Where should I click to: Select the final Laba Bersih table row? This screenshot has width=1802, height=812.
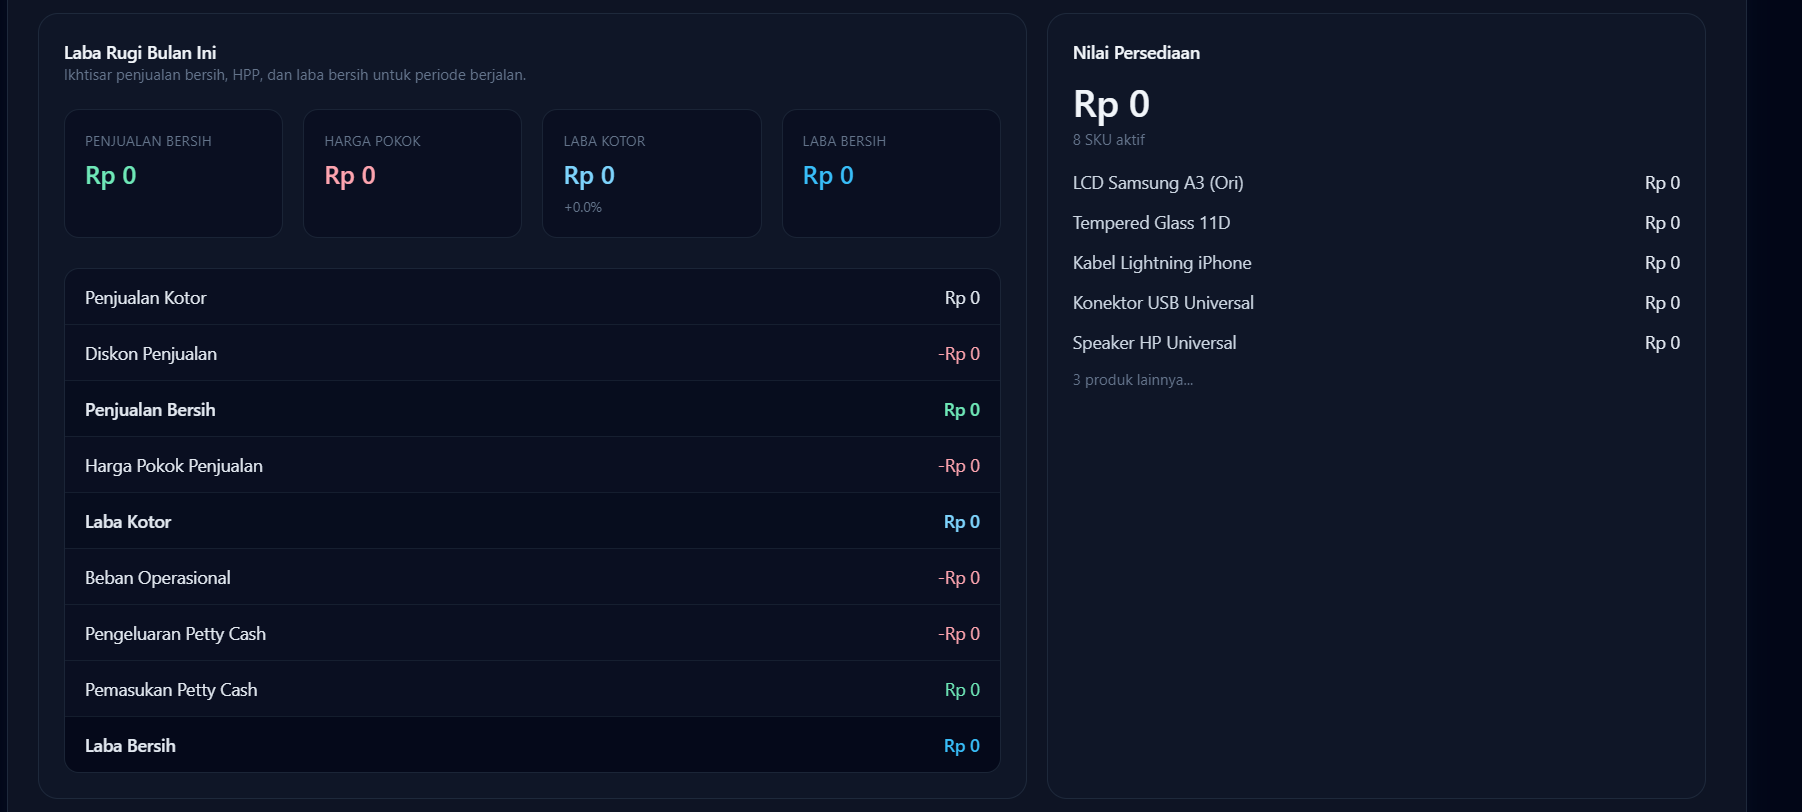[x=532, y=746]
